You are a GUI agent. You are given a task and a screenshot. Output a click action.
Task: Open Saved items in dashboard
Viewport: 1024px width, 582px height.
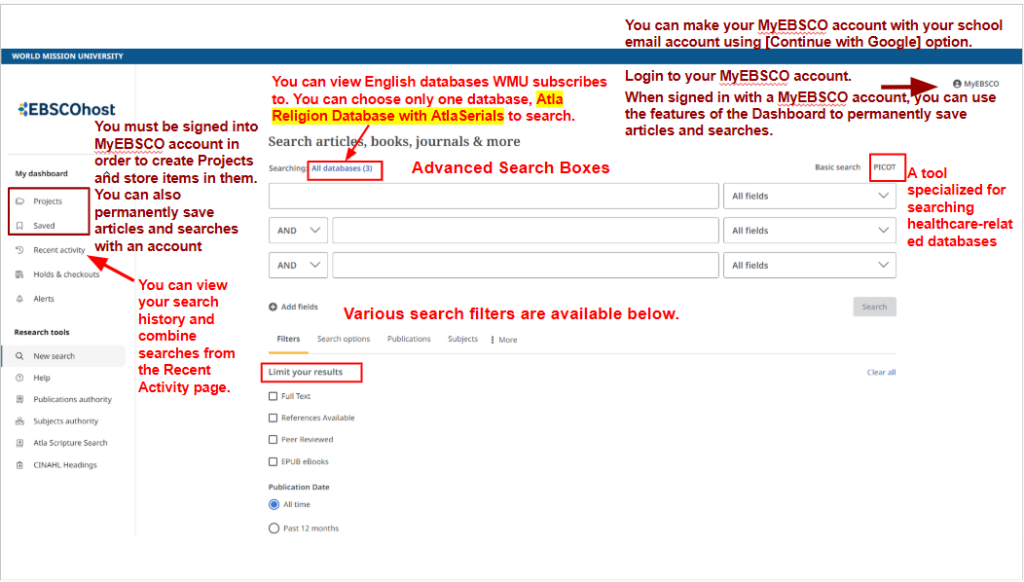44,225
